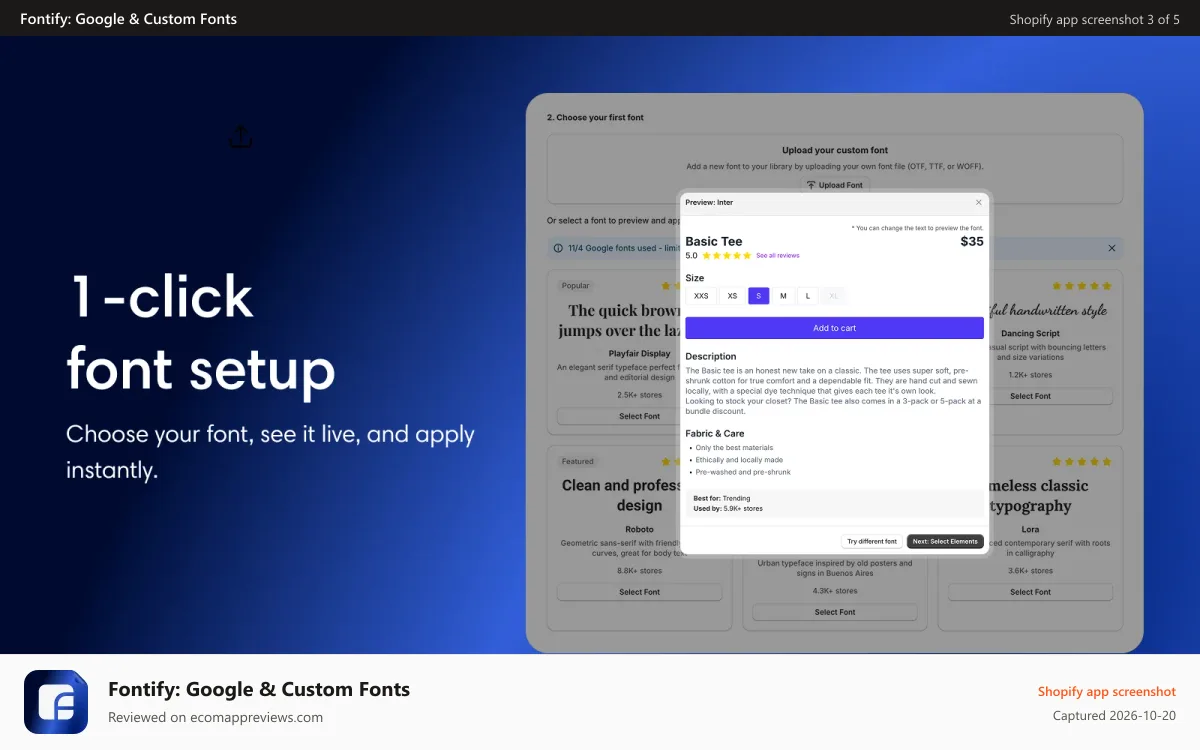The width and height of the screenshot is (1200, 750).
Task: Proceed with Next: Select Elements
Action: pos(945,542)
